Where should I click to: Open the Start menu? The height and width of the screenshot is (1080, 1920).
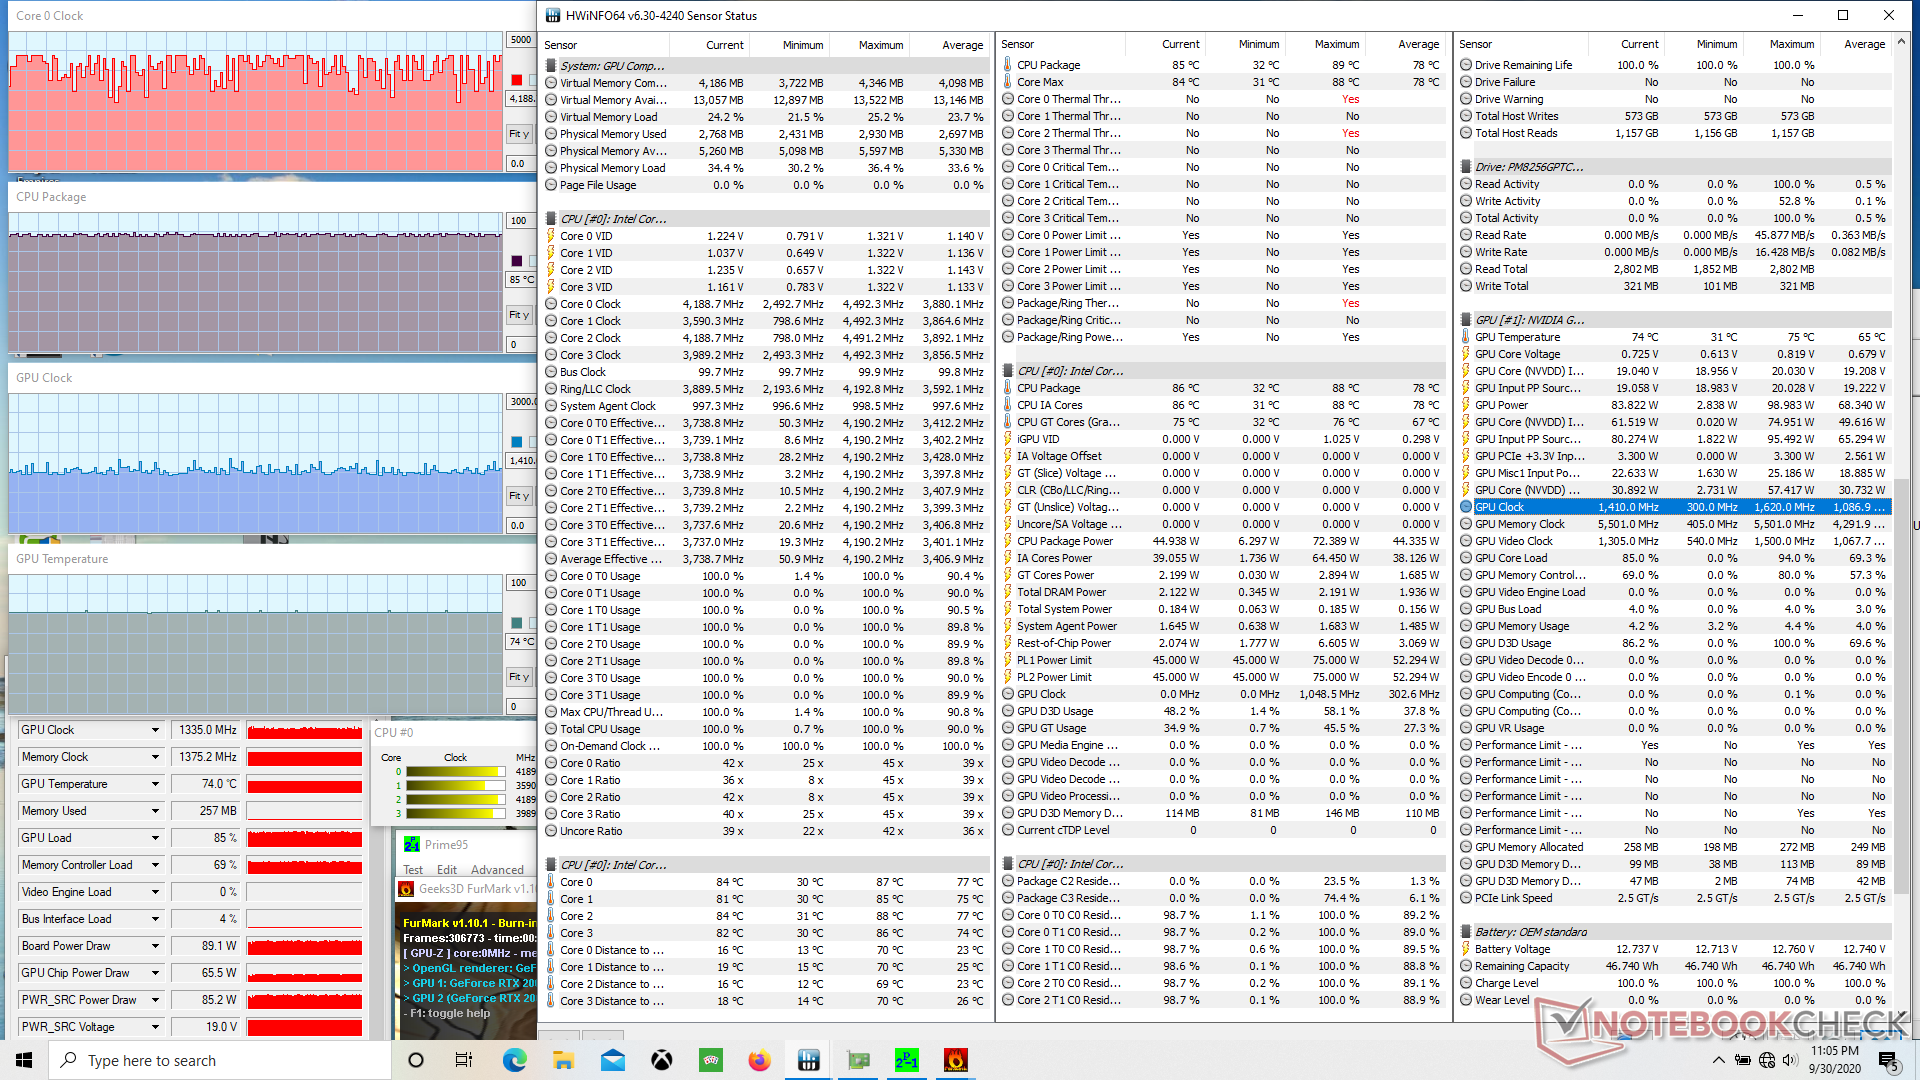[24, 1060]
